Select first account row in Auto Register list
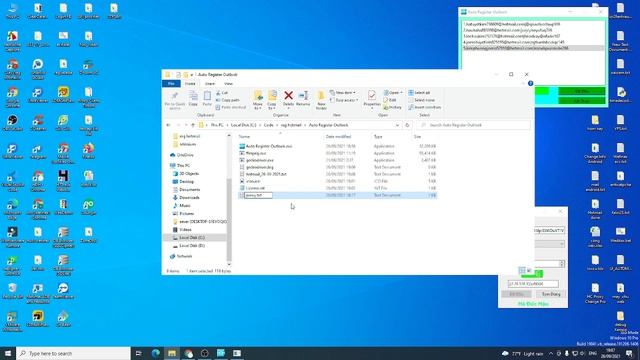Viewport: 640px width, 360px height. (533, 24)
